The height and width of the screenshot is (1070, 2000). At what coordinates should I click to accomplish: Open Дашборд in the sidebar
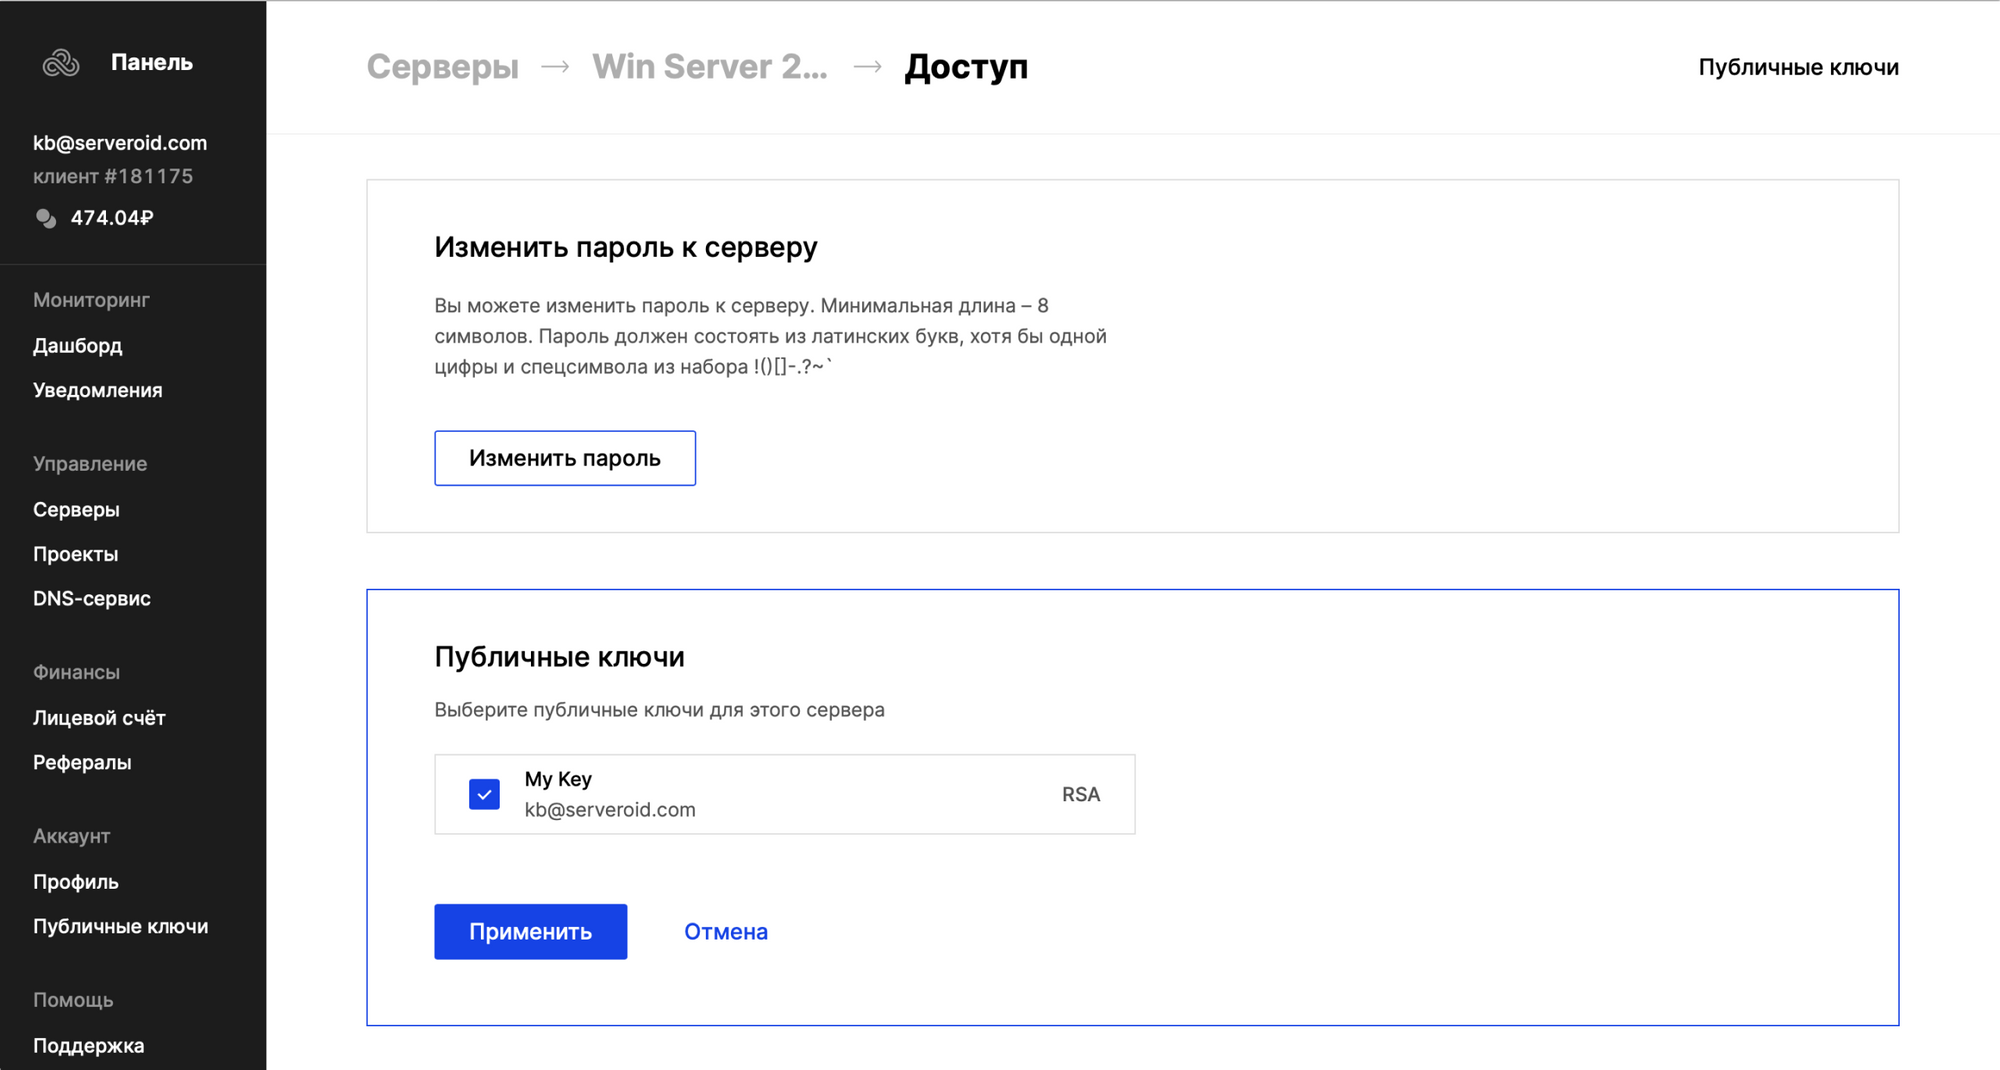pos(77,346)
